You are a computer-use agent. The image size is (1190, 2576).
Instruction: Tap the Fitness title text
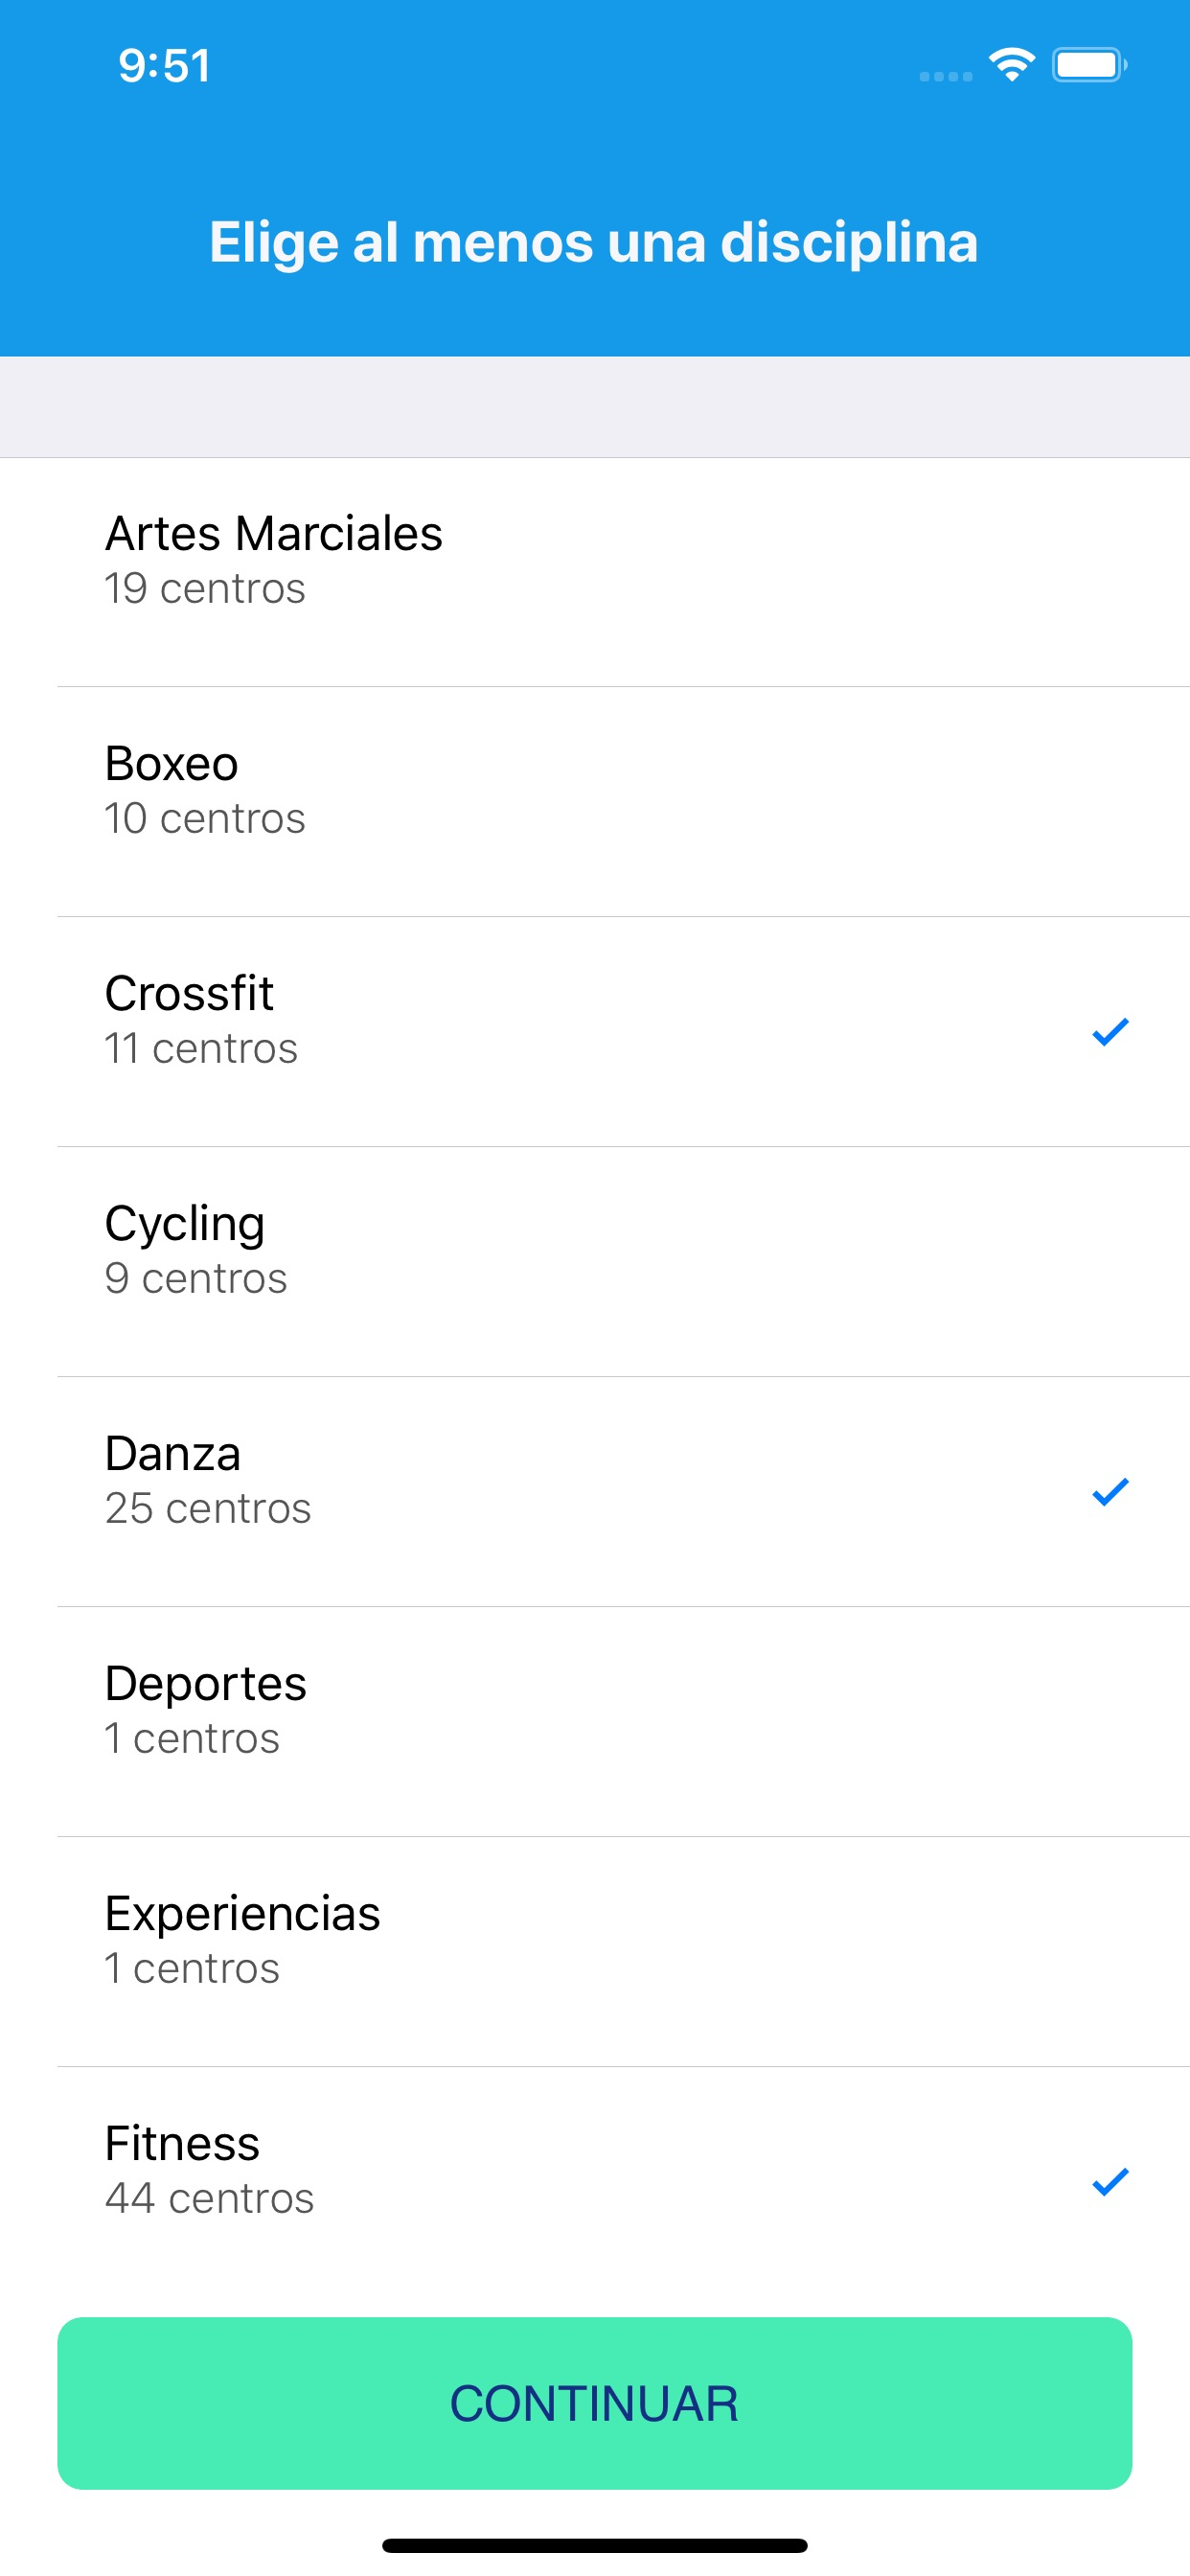pos(182,2144)
